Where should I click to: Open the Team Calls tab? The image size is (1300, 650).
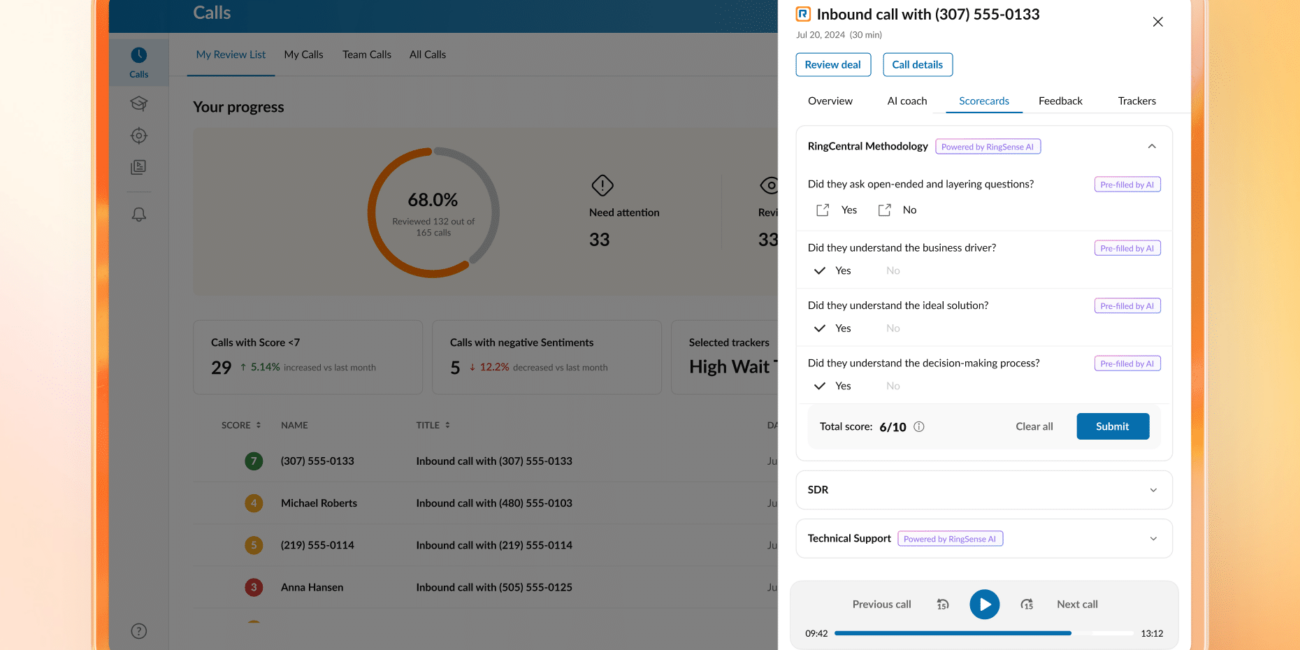click(x=367, y=55)
